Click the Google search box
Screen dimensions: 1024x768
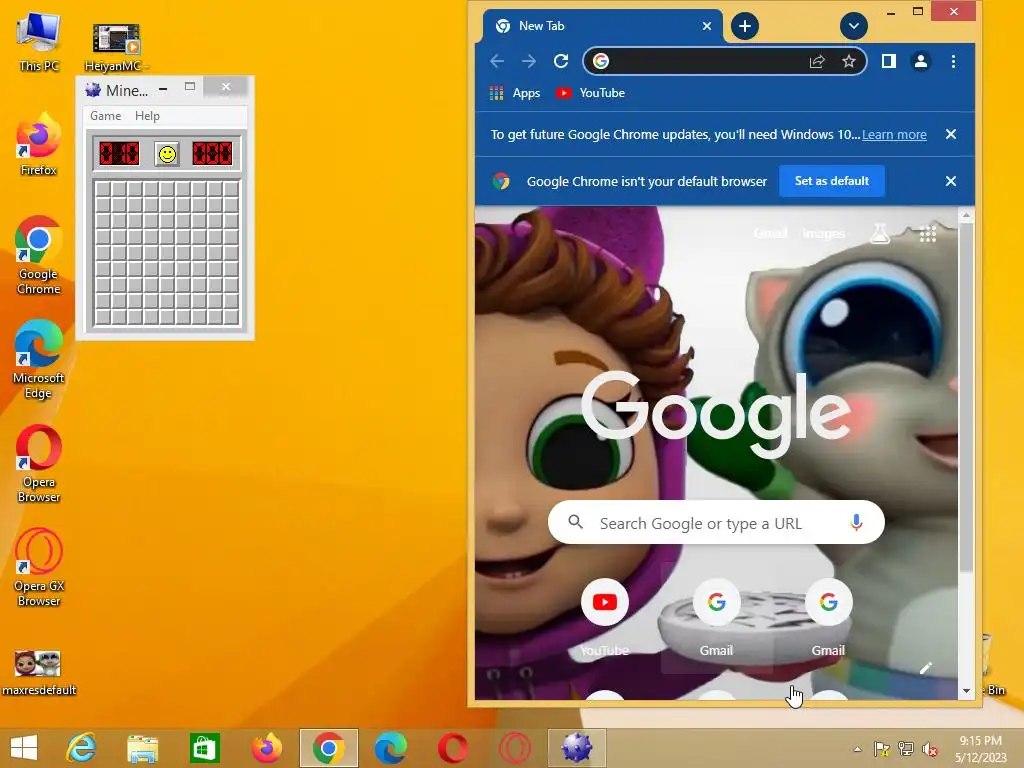pyautogui.click(x=716, y=522)
